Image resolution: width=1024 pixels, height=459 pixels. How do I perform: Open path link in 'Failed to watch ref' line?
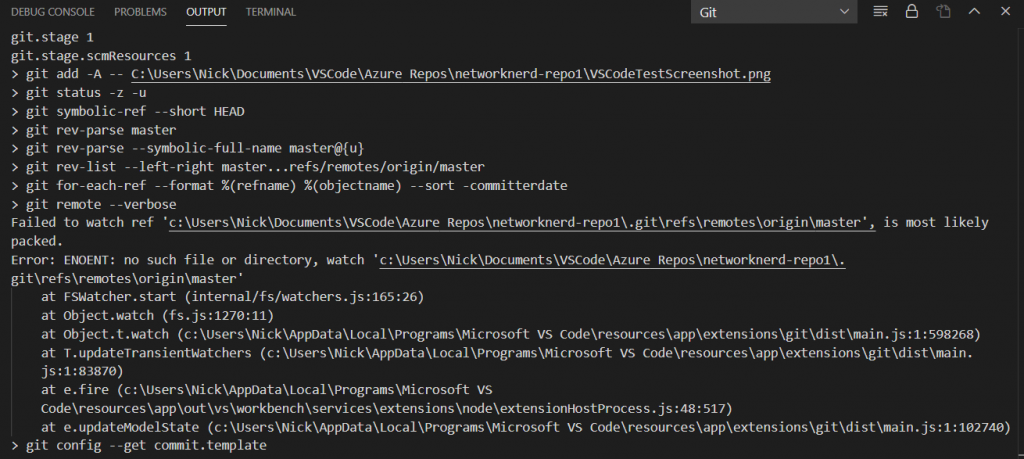click(522, 223)
